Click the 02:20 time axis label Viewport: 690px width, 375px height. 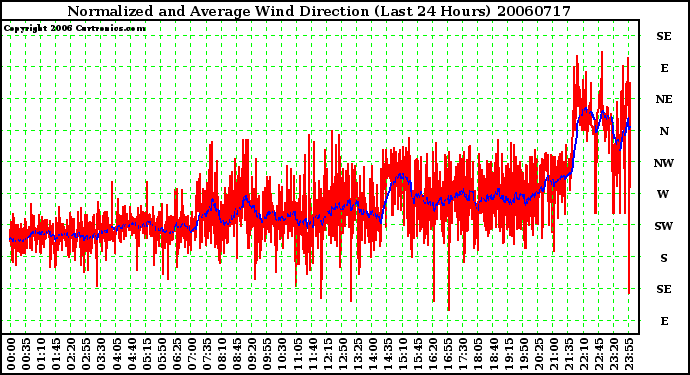click(71, 354)
